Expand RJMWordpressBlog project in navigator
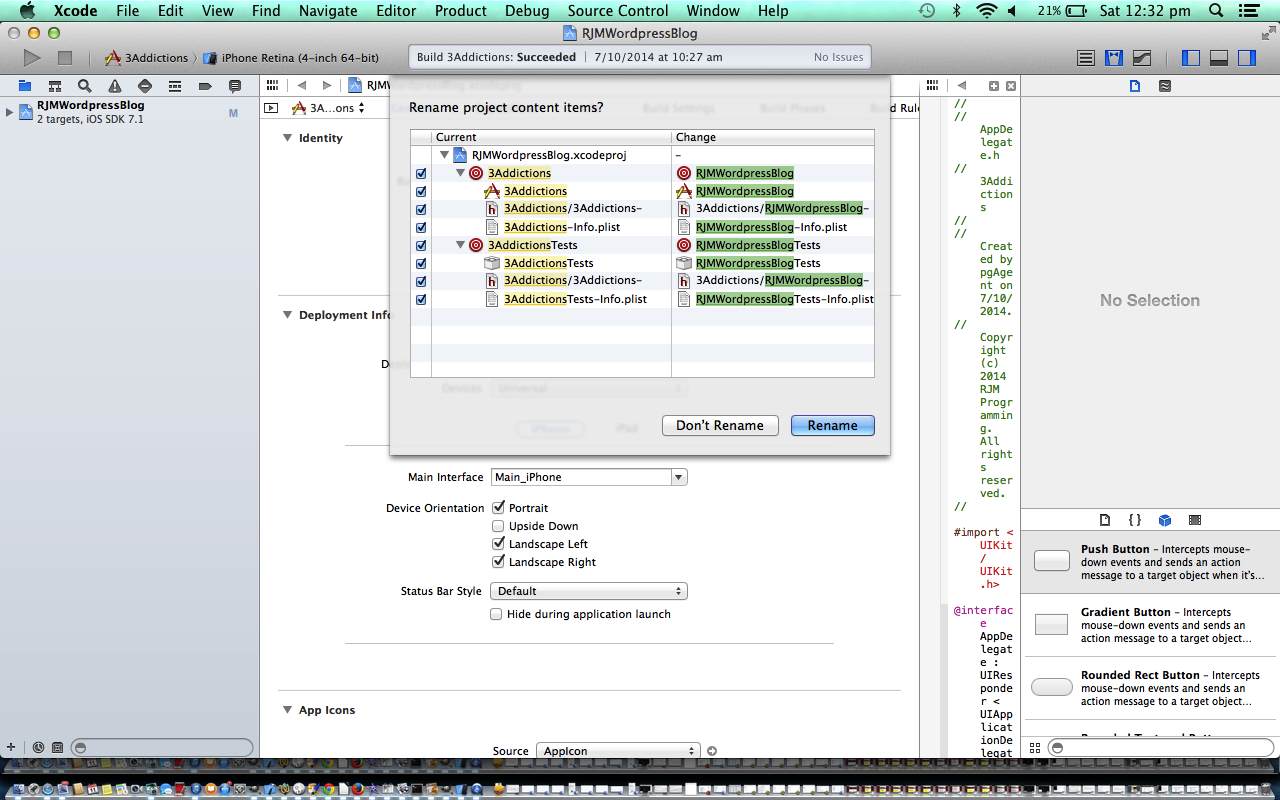 [x=10, y=111]
